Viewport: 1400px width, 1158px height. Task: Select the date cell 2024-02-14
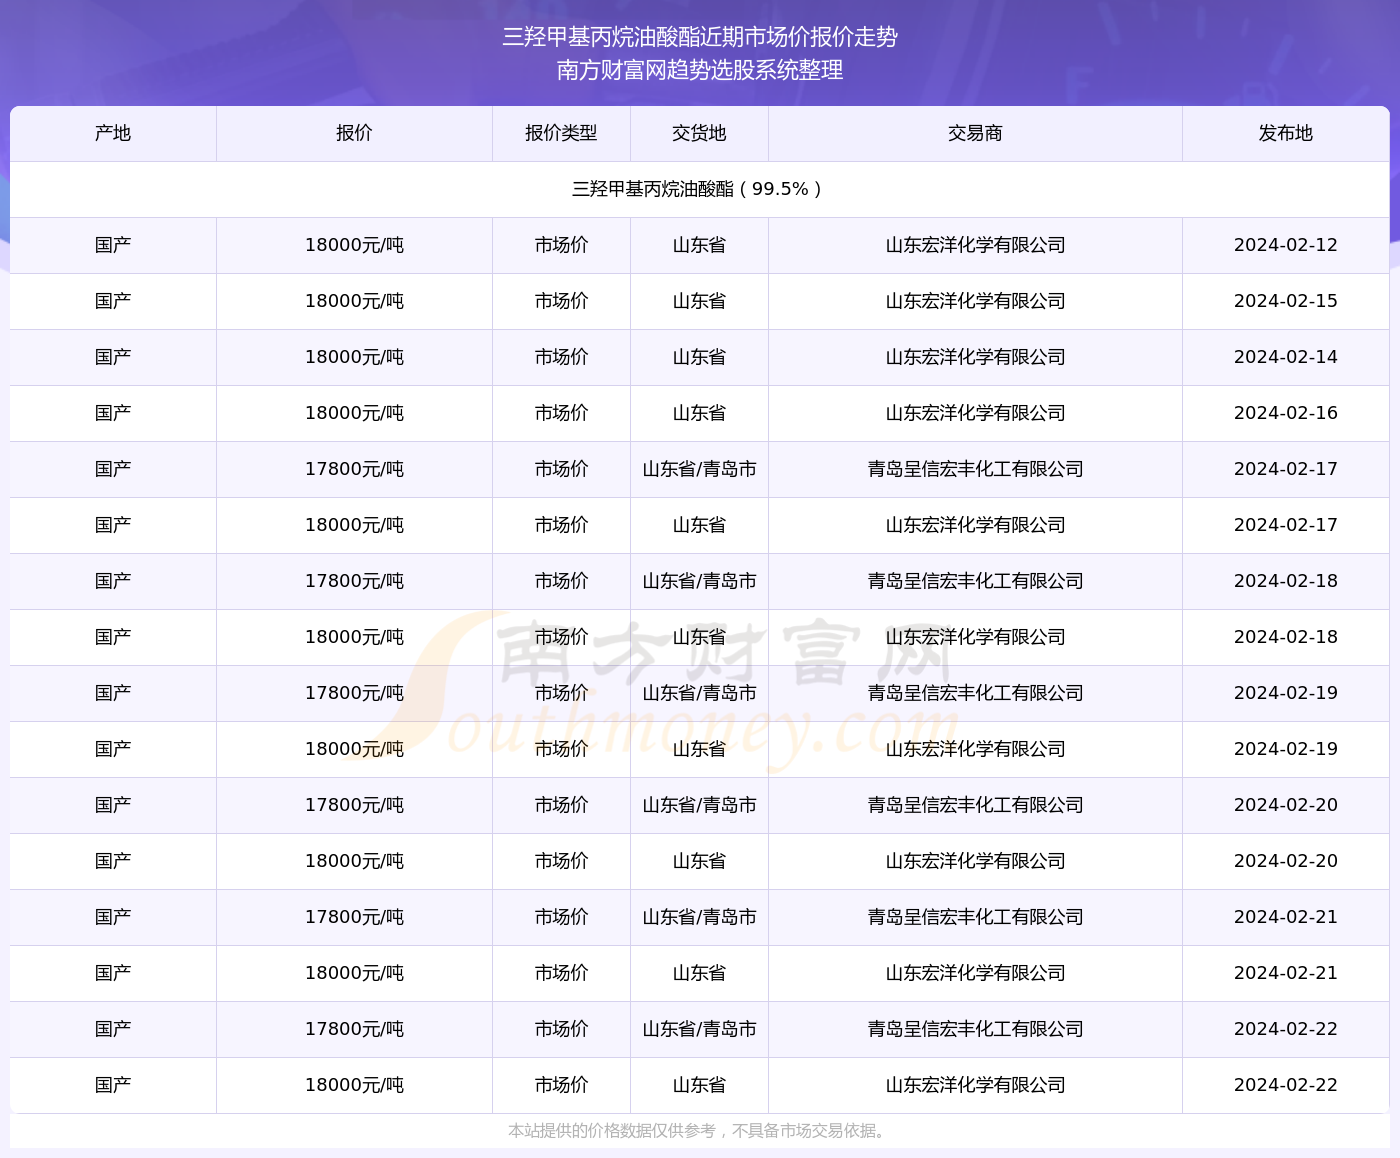pos(1285,357)
